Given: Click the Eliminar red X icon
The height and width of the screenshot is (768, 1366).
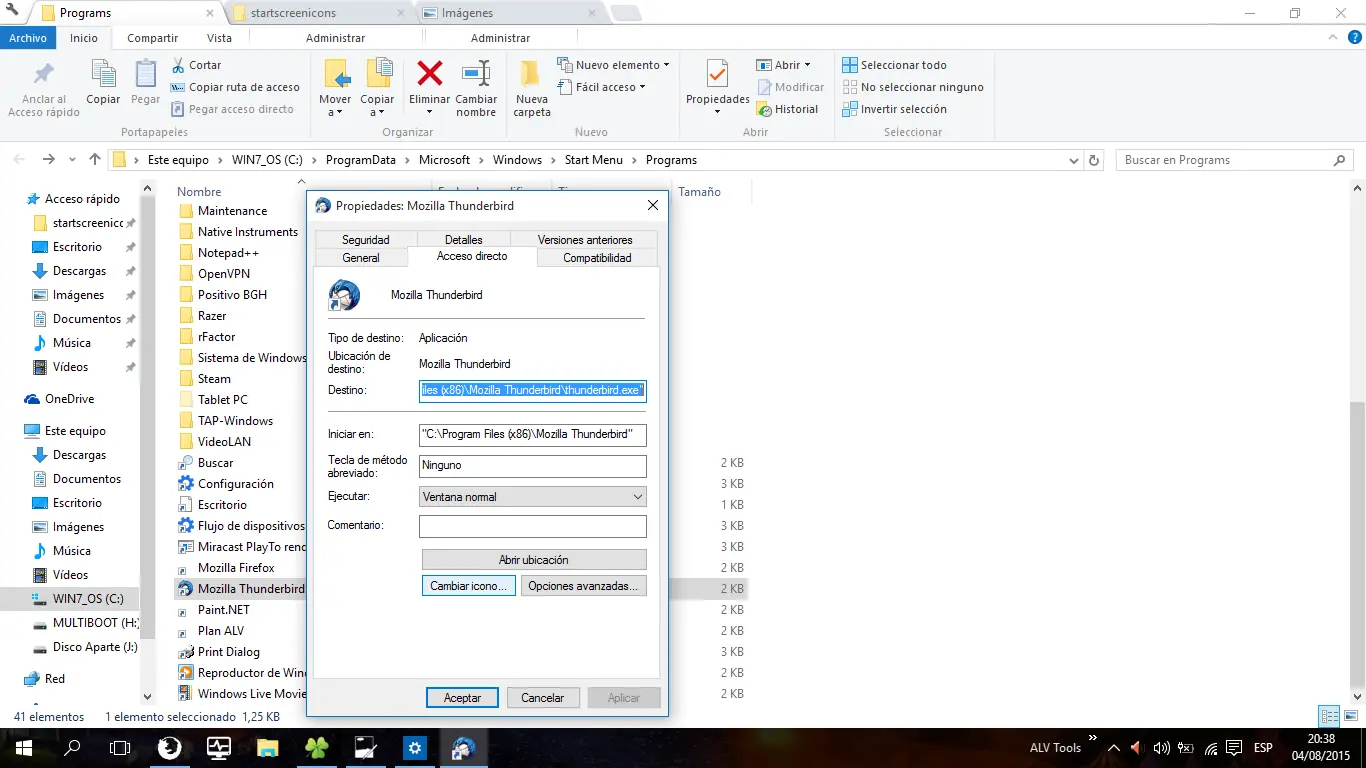Looking at the screenshot, I should [x=429, y=75].
